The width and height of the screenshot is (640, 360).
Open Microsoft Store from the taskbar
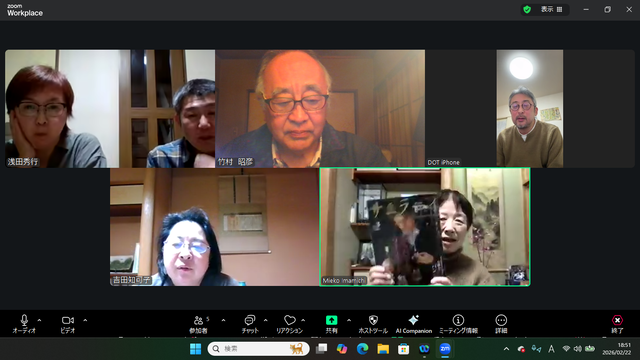click(404, 349)
